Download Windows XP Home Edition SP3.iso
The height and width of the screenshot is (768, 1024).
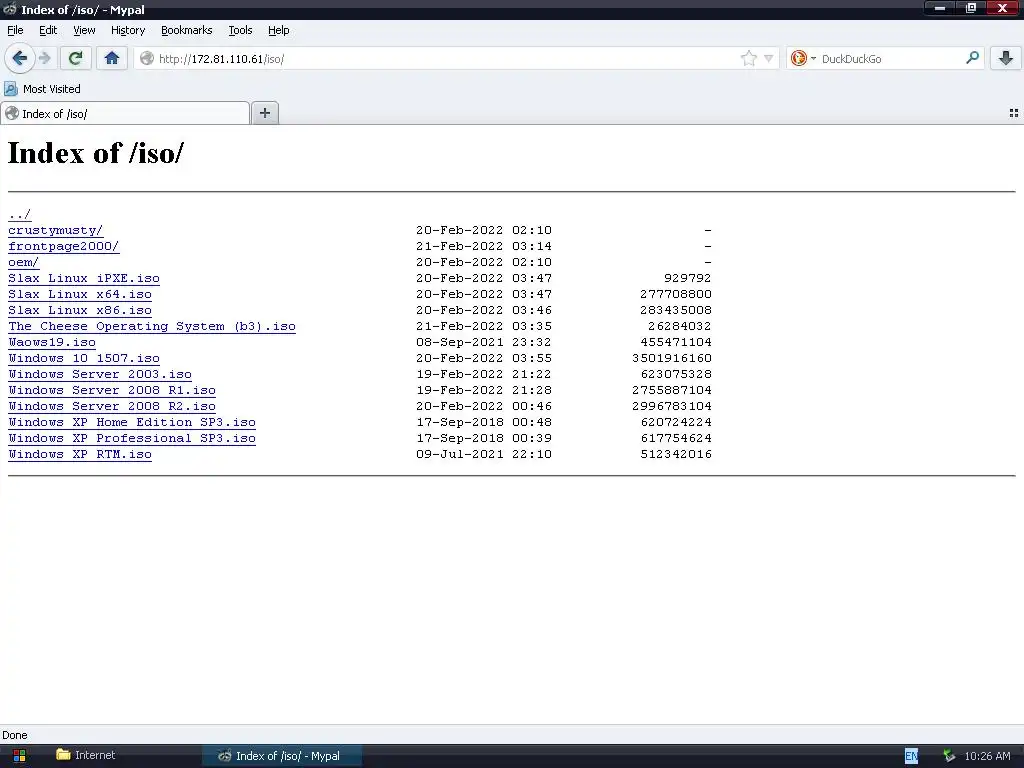(x=132, y=423)
